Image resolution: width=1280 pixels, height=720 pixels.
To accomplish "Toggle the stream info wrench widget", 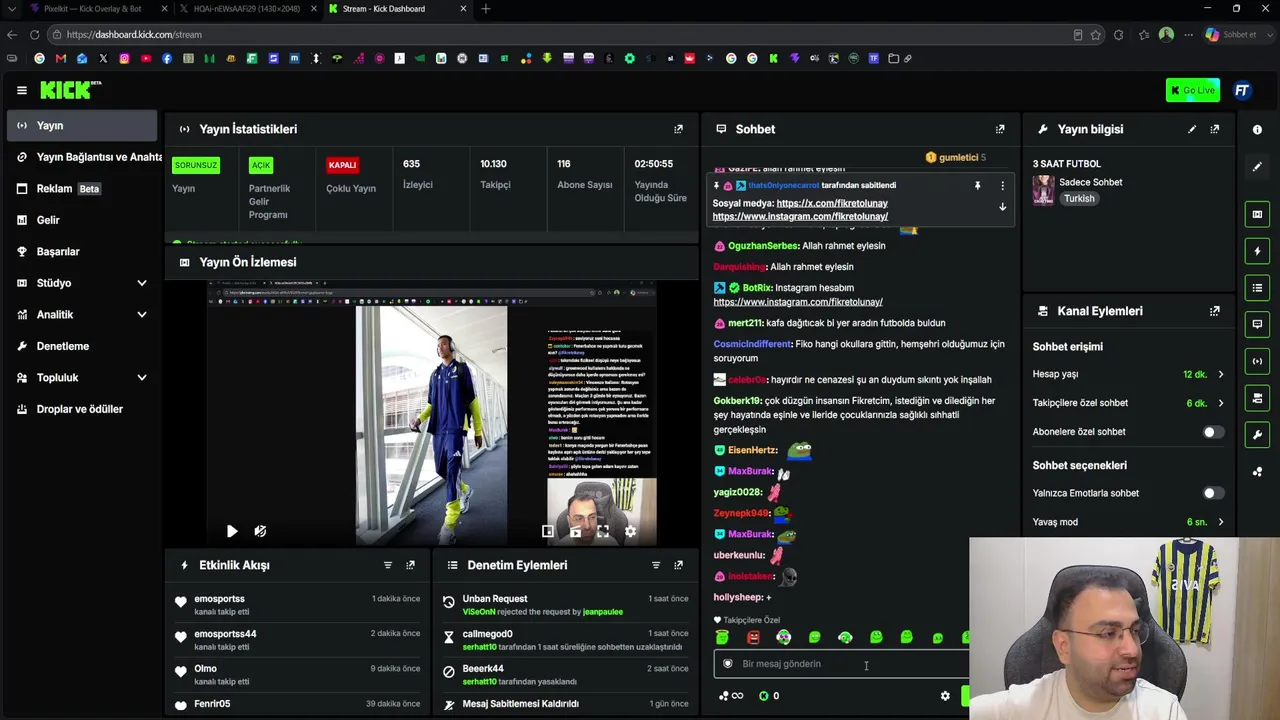I will click(x=1257, y=435).
